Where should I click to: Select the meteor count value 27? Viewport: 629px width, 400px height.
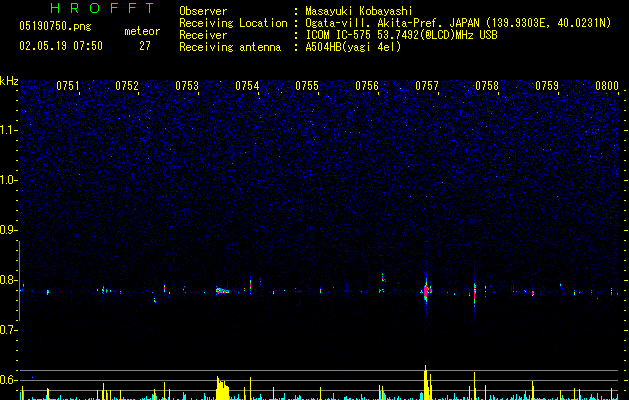(x=145, y=46)
